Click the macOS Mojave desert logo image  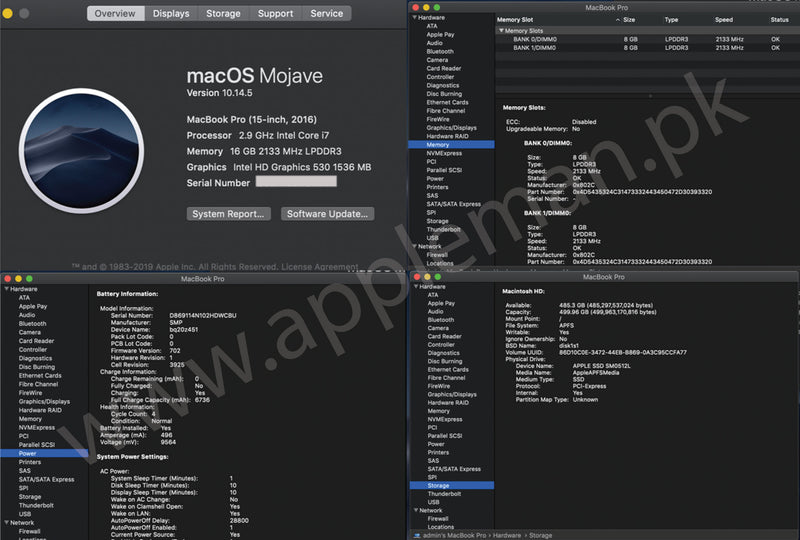tap(82, 151)
